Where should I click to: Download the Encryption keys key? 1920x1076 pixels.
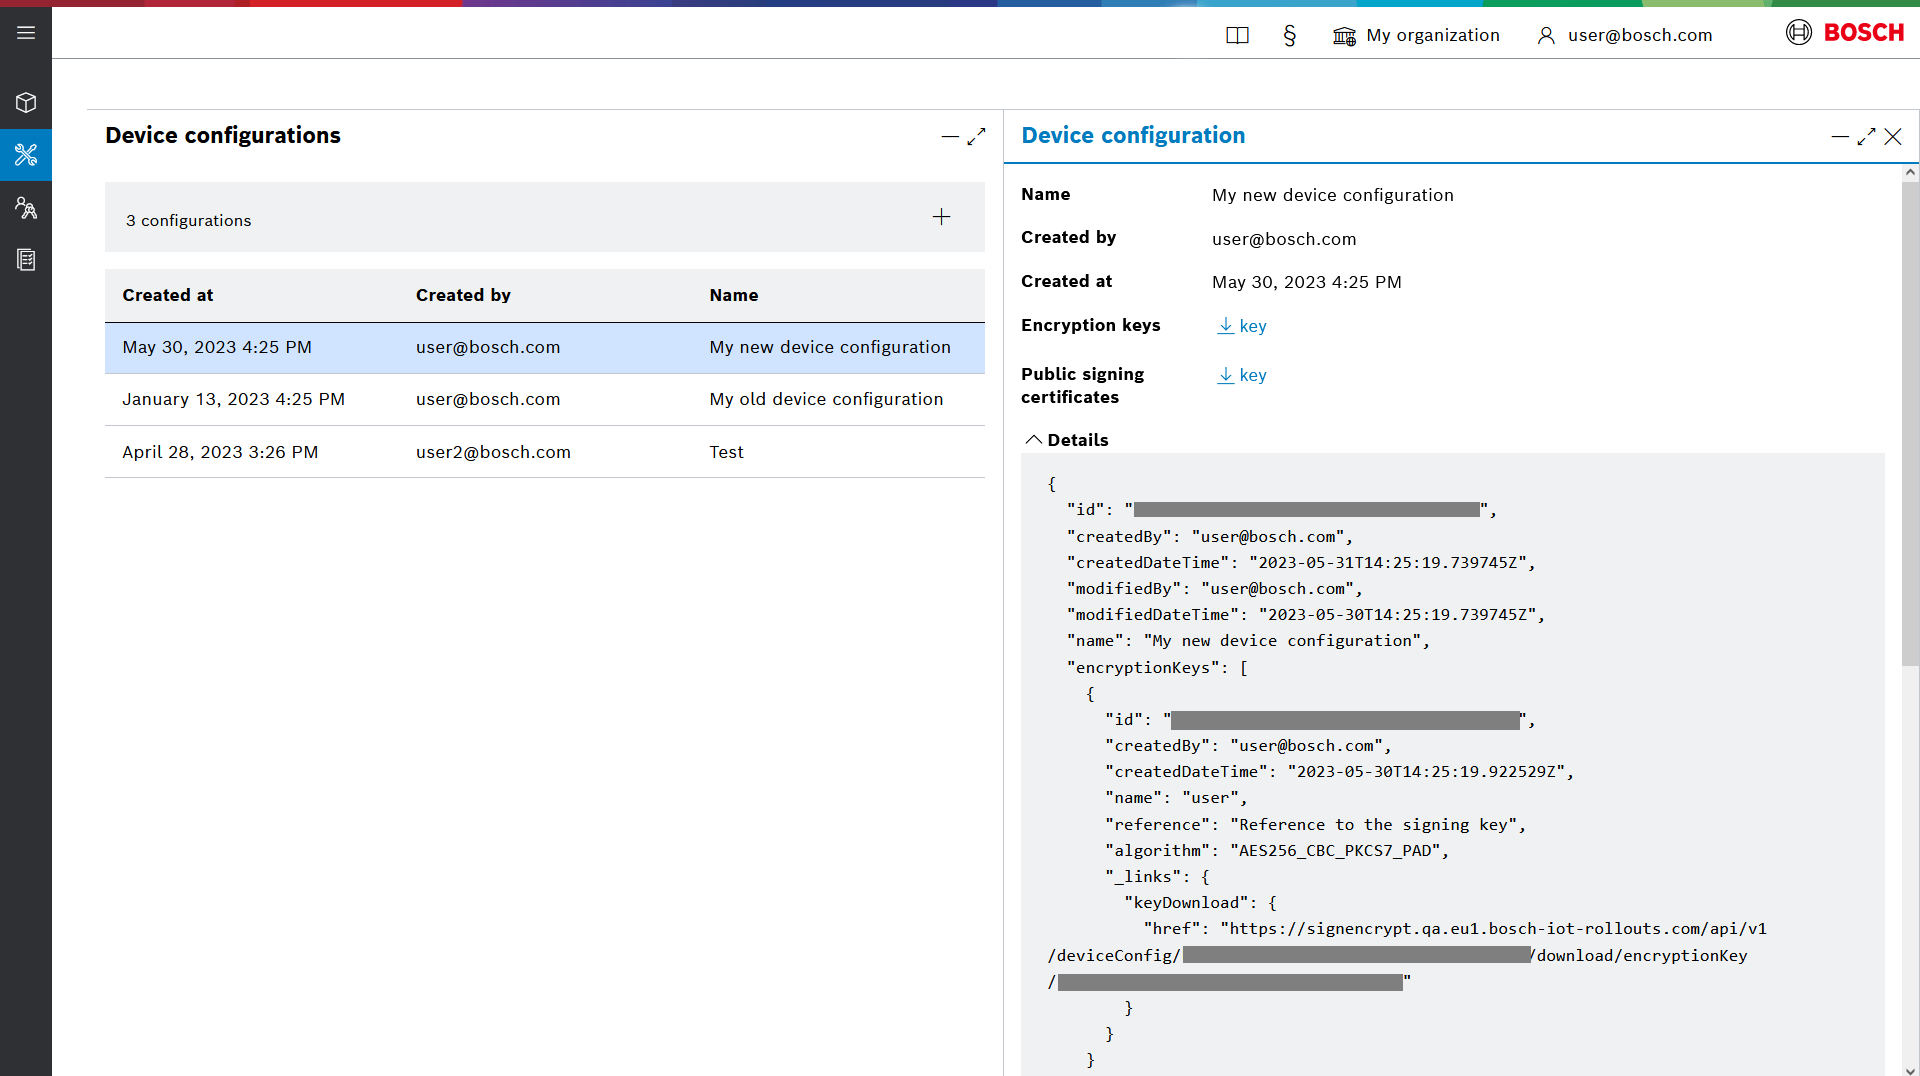(1241, 326)
